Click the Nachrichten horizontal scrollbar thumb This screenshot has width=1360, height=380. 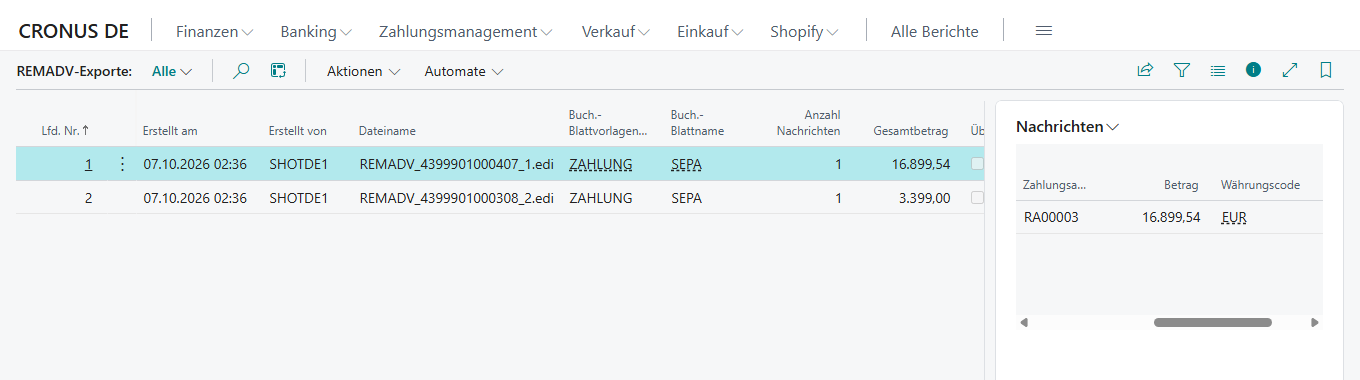click(1212, 323)
